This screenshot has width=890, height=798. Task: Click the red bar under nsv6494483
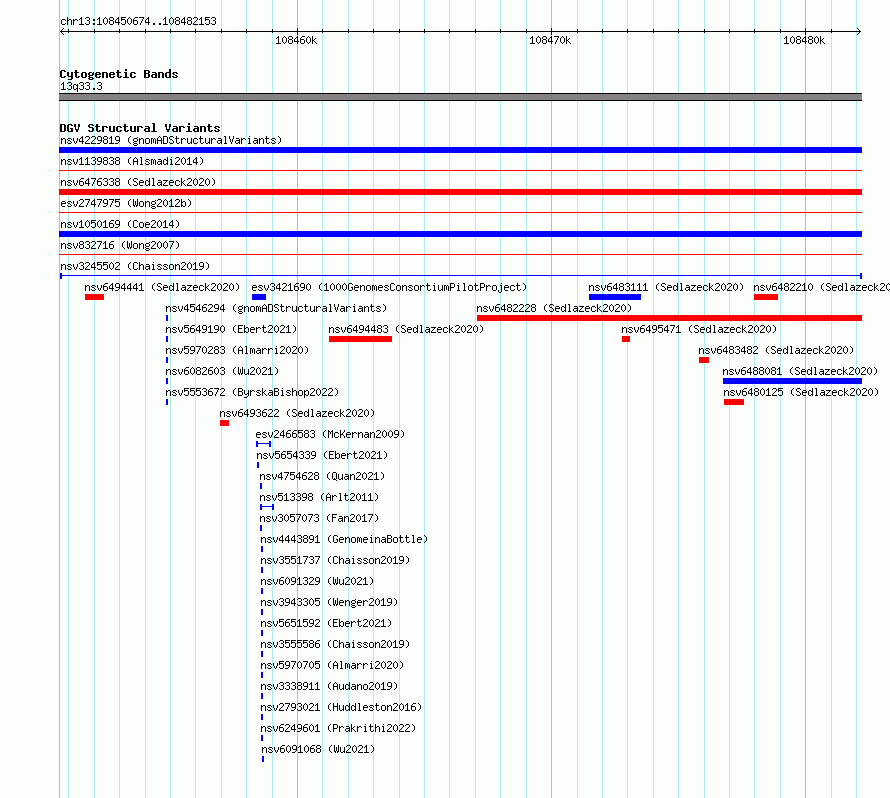360,339
